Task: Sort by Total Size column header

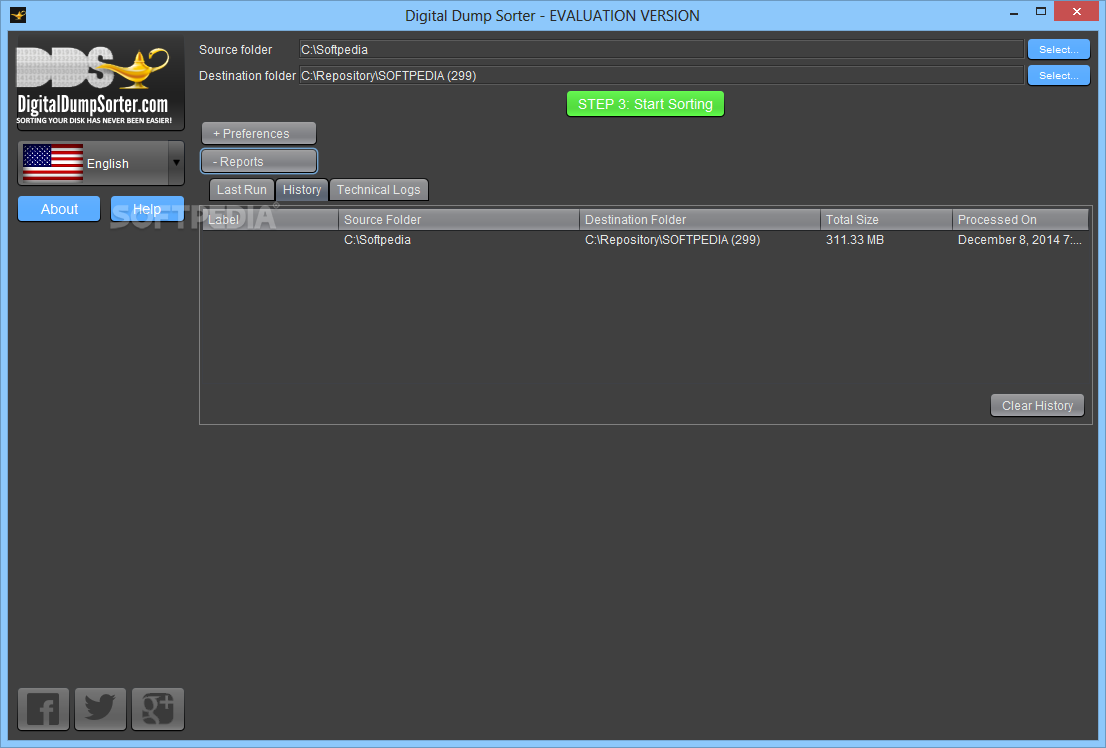Action: (x=886, y=219)
